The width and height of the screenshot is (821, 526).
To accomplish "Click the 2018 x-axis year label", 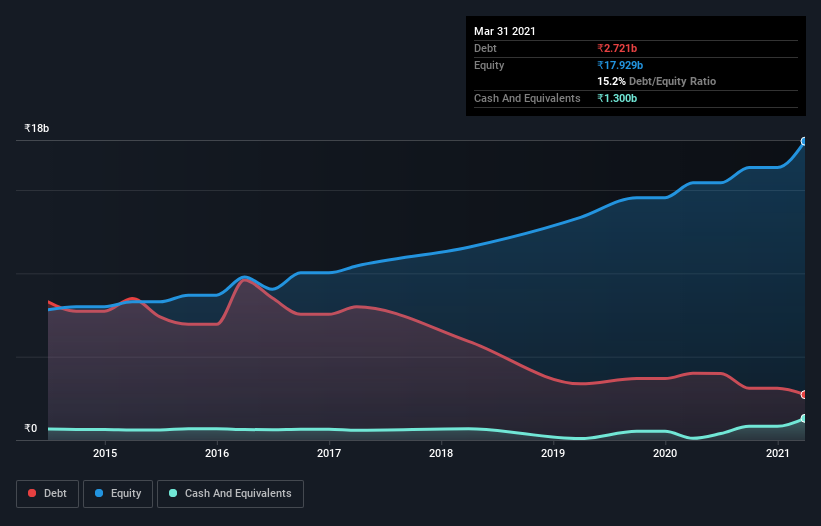I will pos(441,453).
